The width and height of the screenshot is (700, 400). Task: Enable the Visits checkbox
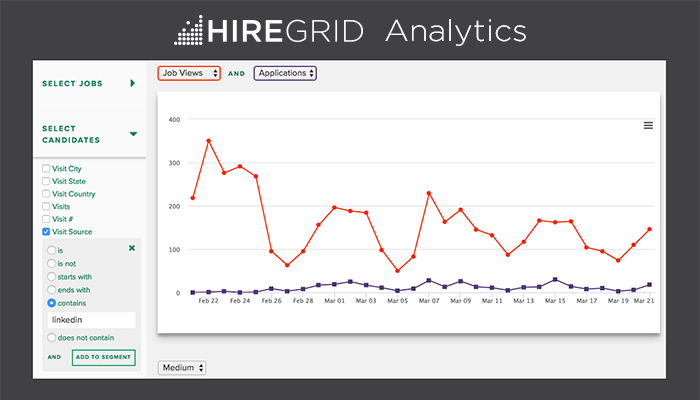click(x=46, y=206)
